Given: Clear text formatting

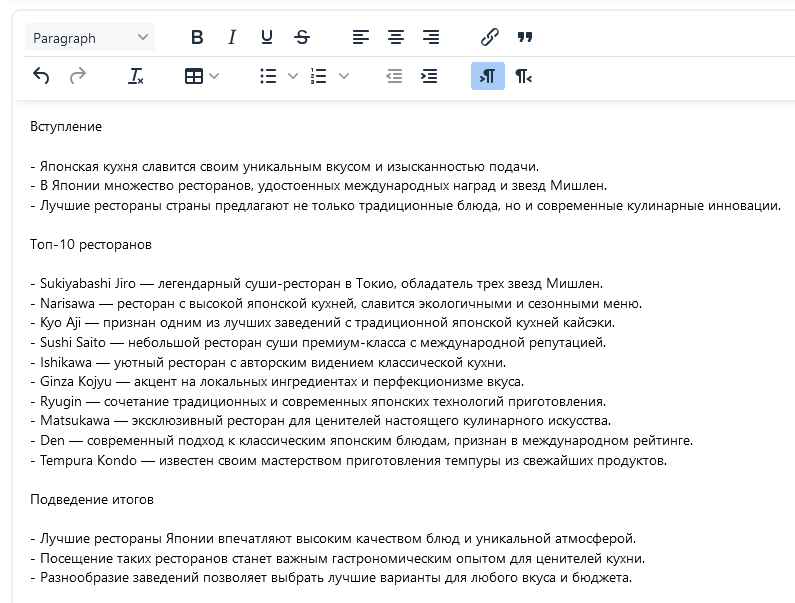Looking at the screenshot, I should coord(136,76).
